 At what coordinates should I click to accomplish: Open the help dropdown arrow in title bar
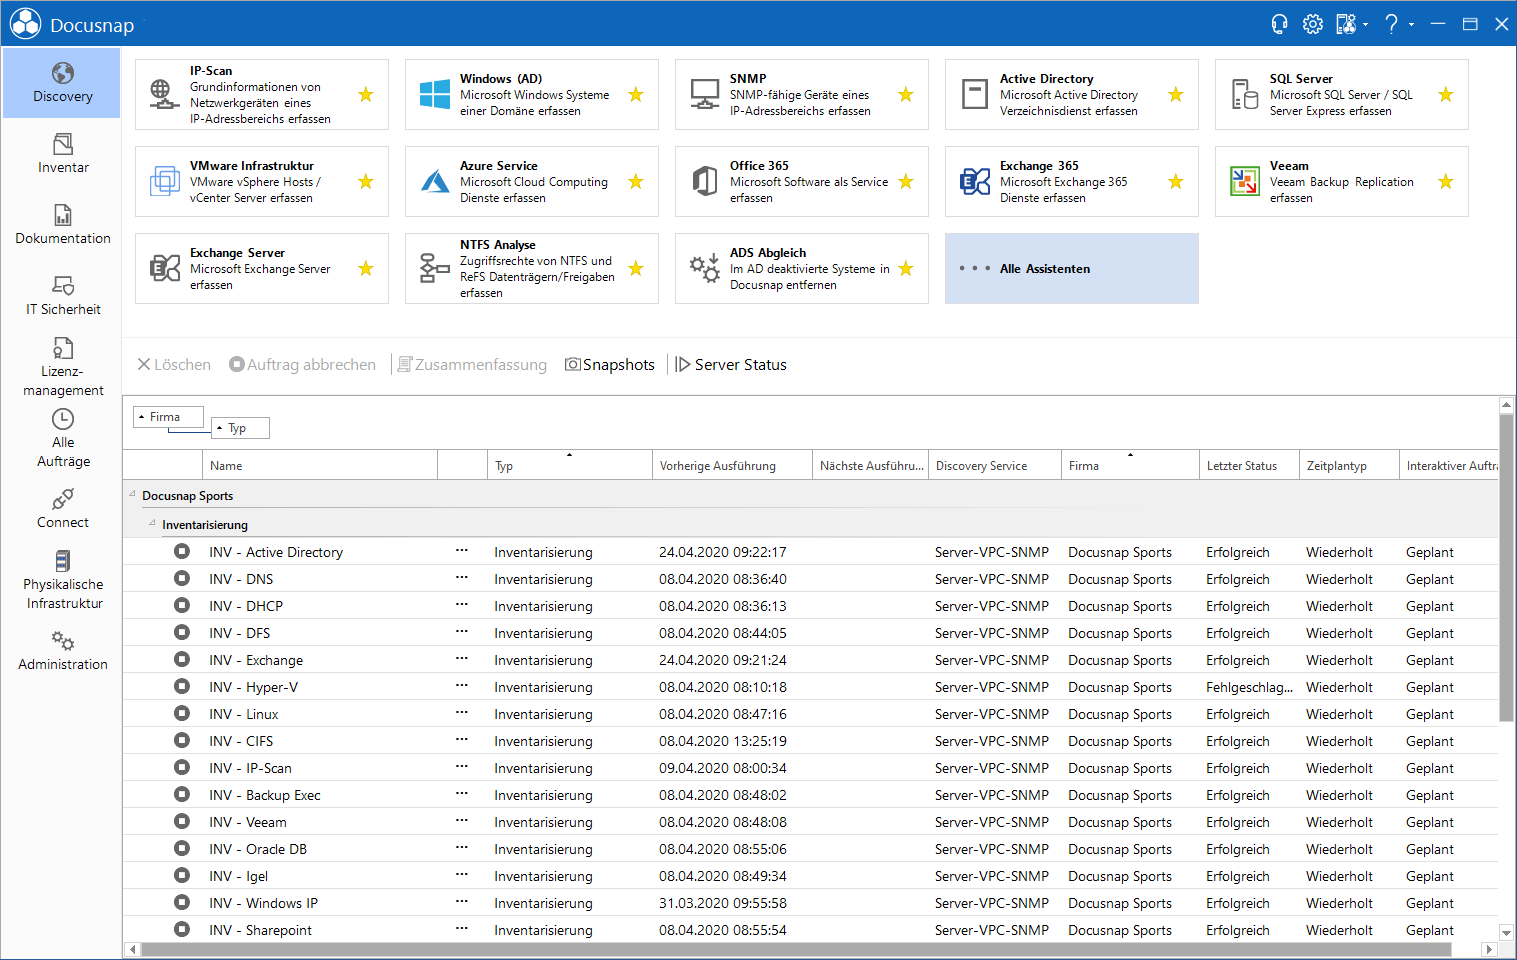click(1411, 24)
